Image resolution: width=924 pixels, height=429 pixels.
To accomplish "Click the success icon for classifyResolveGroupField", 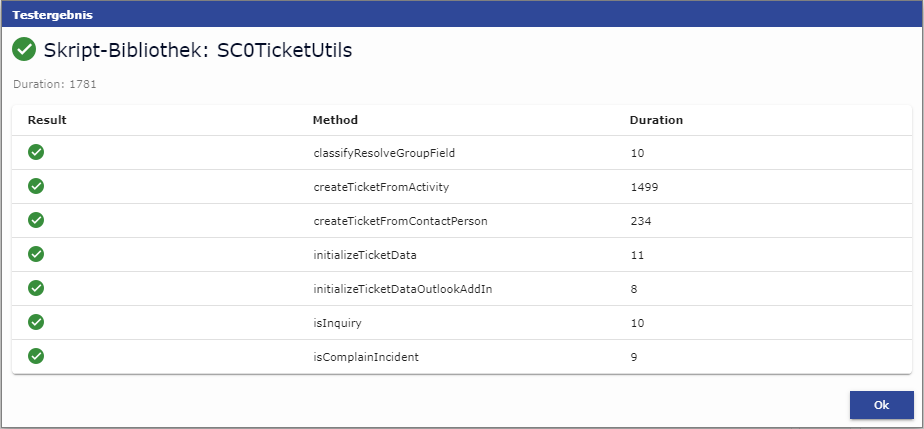I will tap(36, 153).
